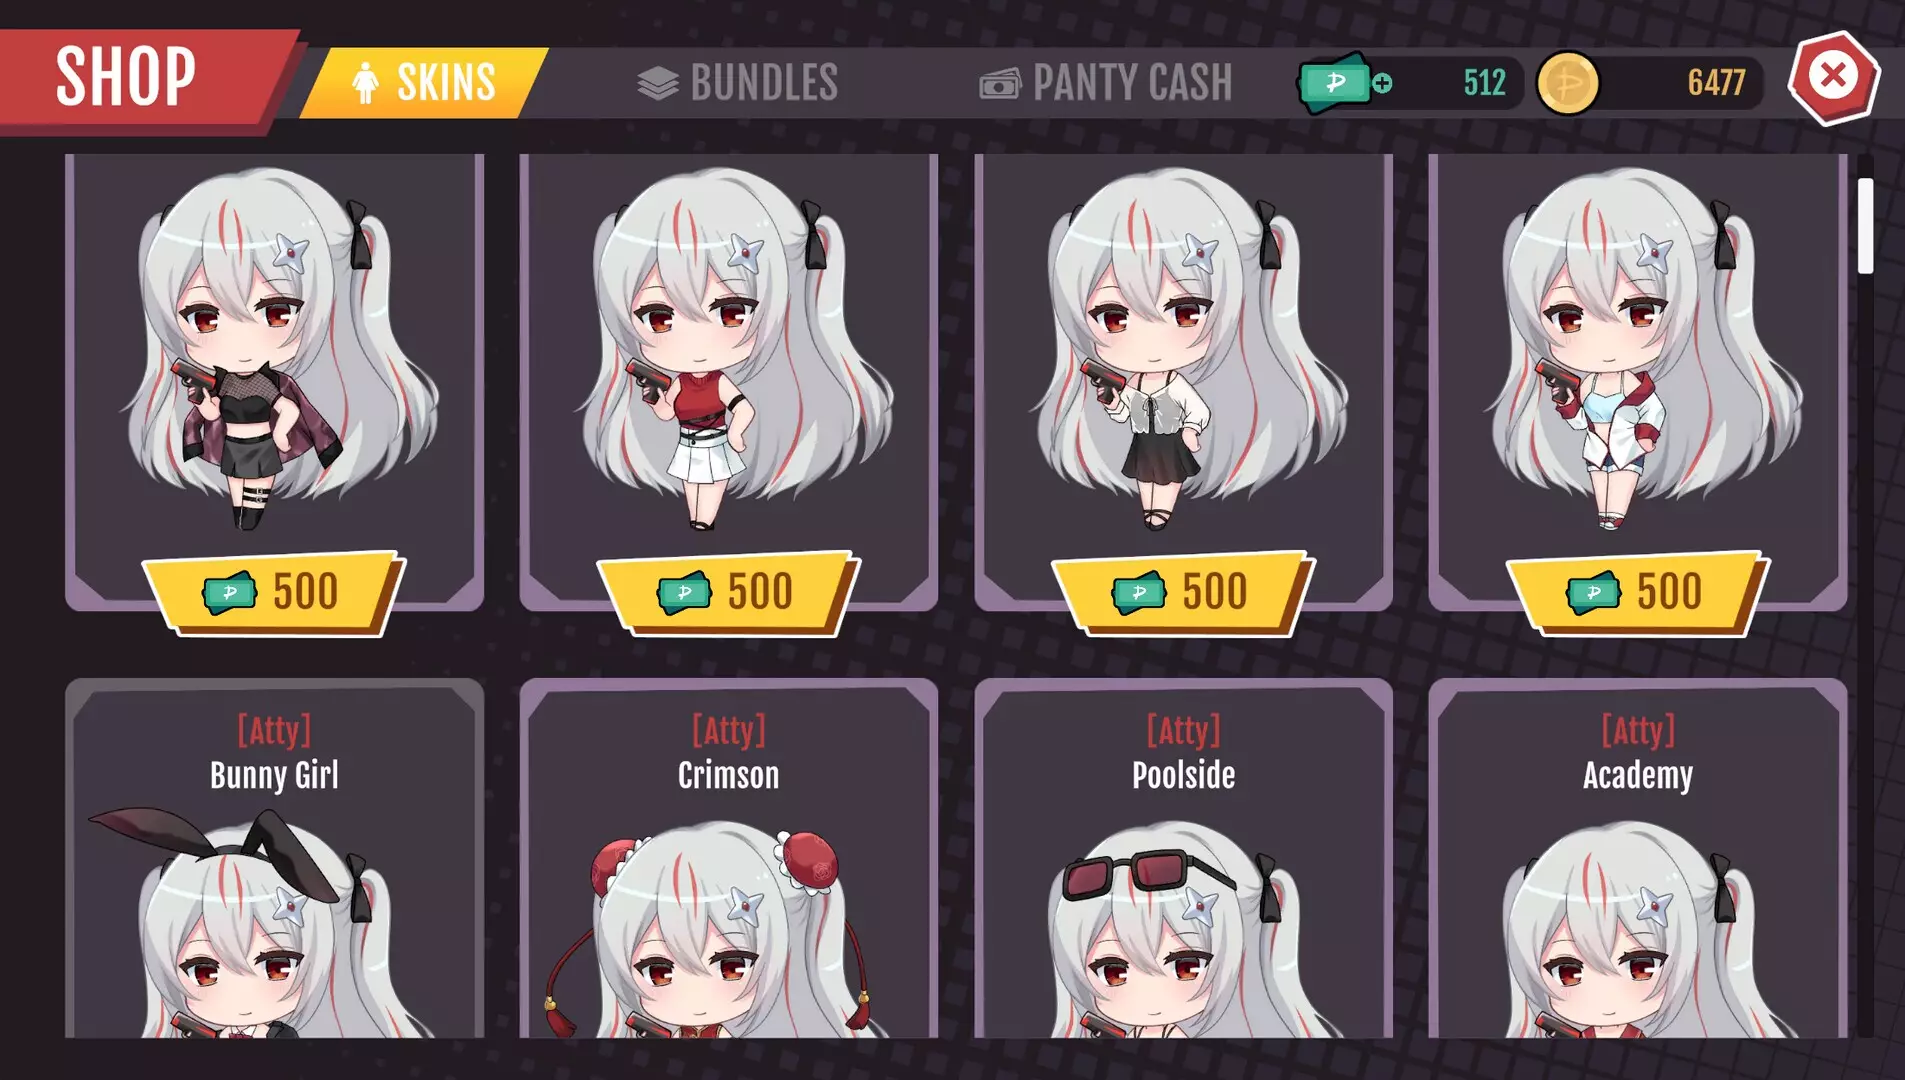Image resolution: width=1905 pixels, height=1080 pixels.
Task: Buy the black jacket skin for 500
Action: 273,593
